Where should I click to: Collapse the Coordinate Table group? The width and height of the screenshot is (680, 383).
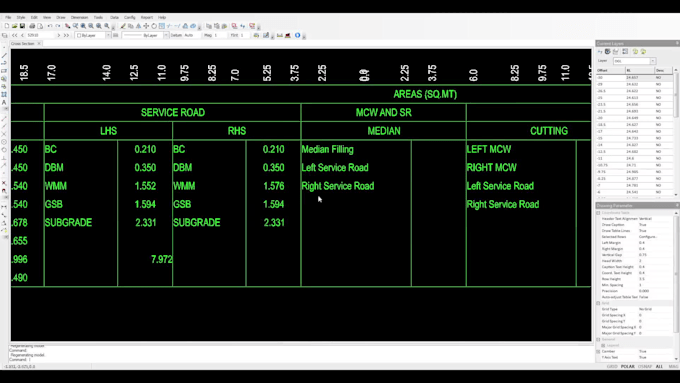pyautogui.click(x=598, y=213)
